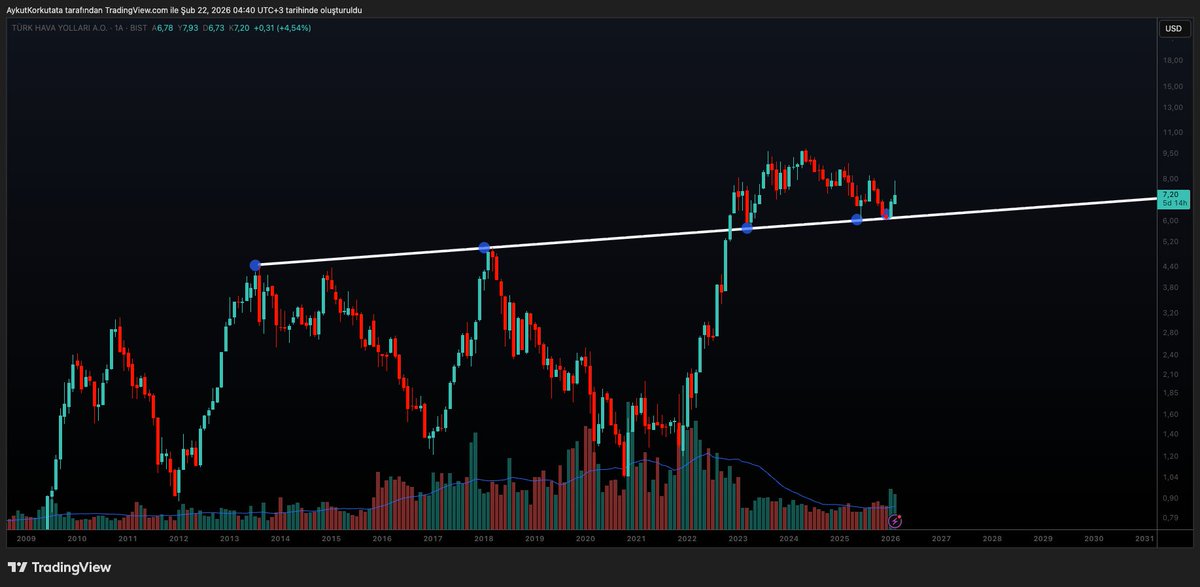
Task: Click the 1,60 price axis label
Action: coord(1172,414)
